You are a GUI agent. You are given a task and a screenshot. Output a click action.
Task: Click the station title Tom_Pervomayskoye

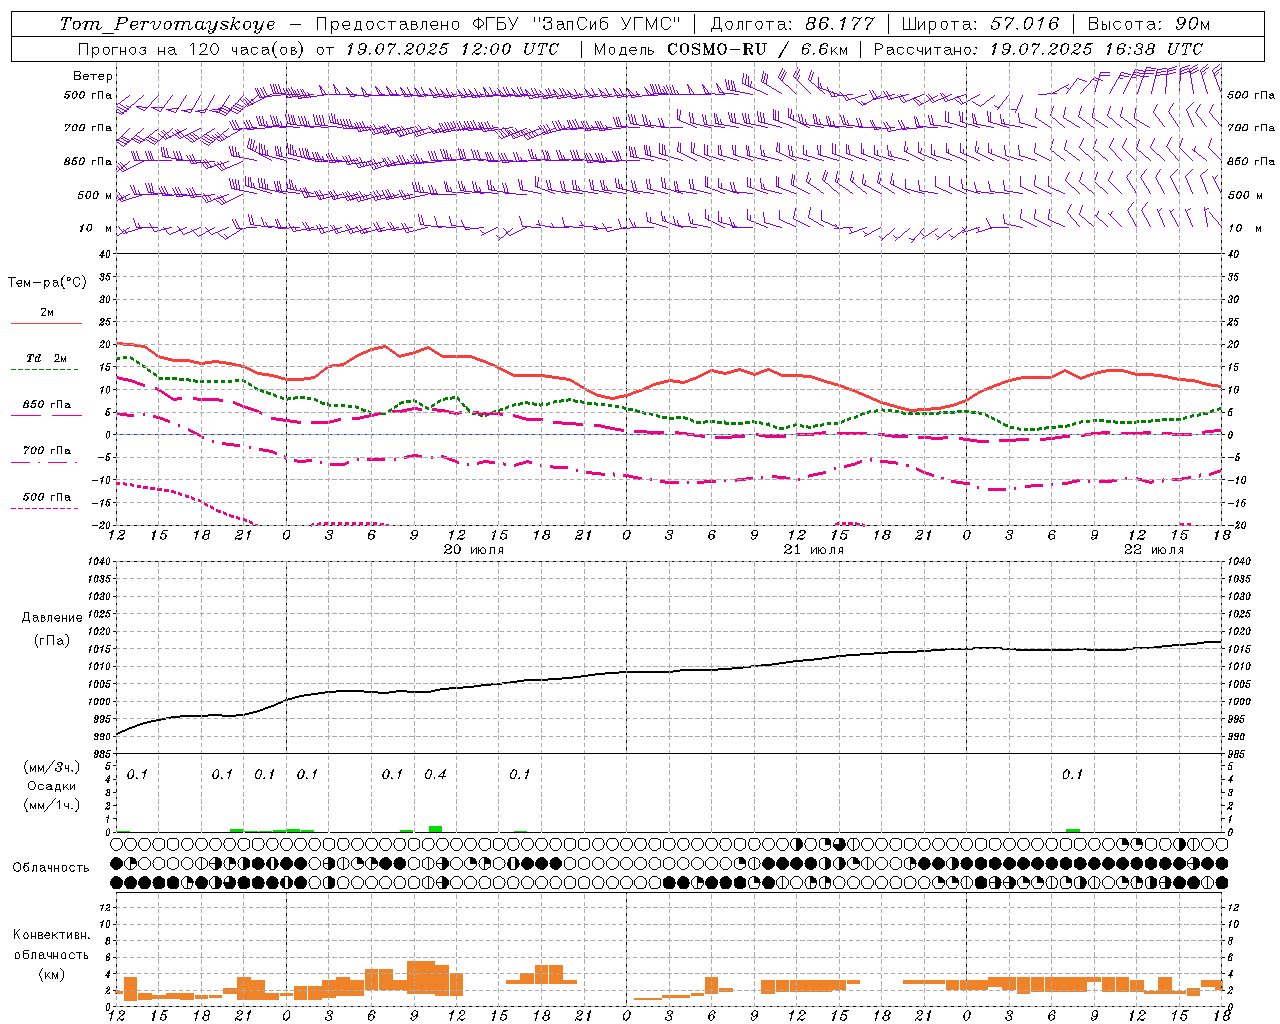[x=167, y=23]
